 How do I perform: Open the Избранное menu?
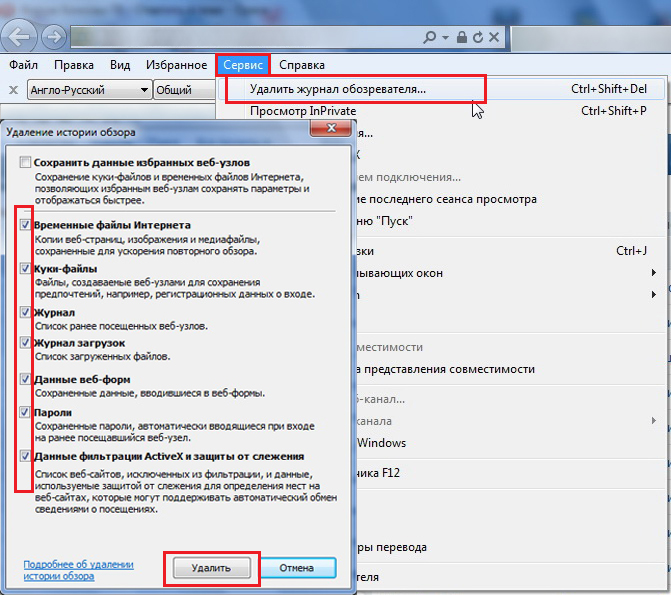click(176, 65)
